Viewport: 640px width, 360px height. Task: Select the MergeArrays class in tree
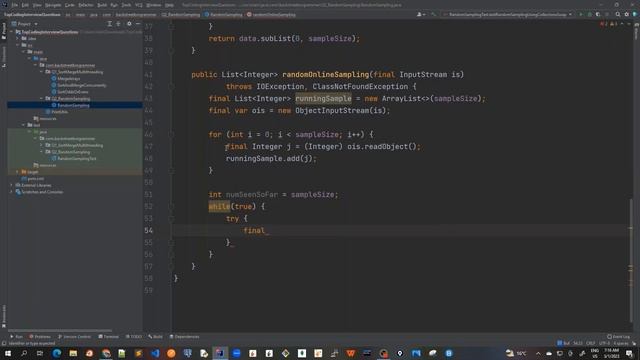pos(66,78)
